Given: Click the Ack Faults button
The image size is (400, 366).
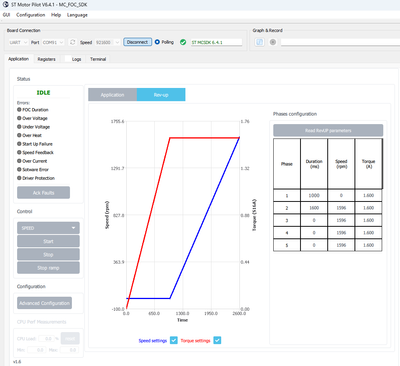Looking at the screenshot, I should 43,193.
